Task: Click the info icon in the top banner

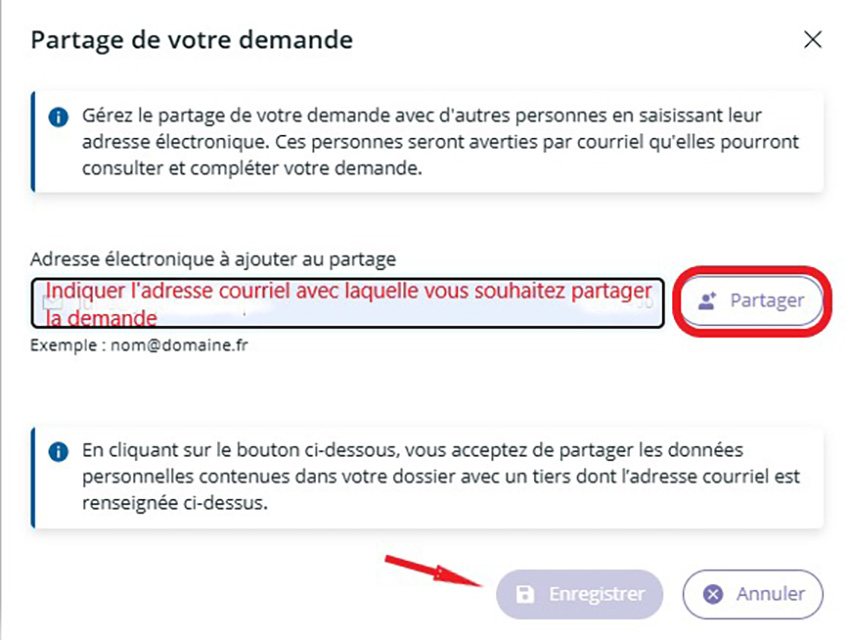Action: click(x=58, y=117)
